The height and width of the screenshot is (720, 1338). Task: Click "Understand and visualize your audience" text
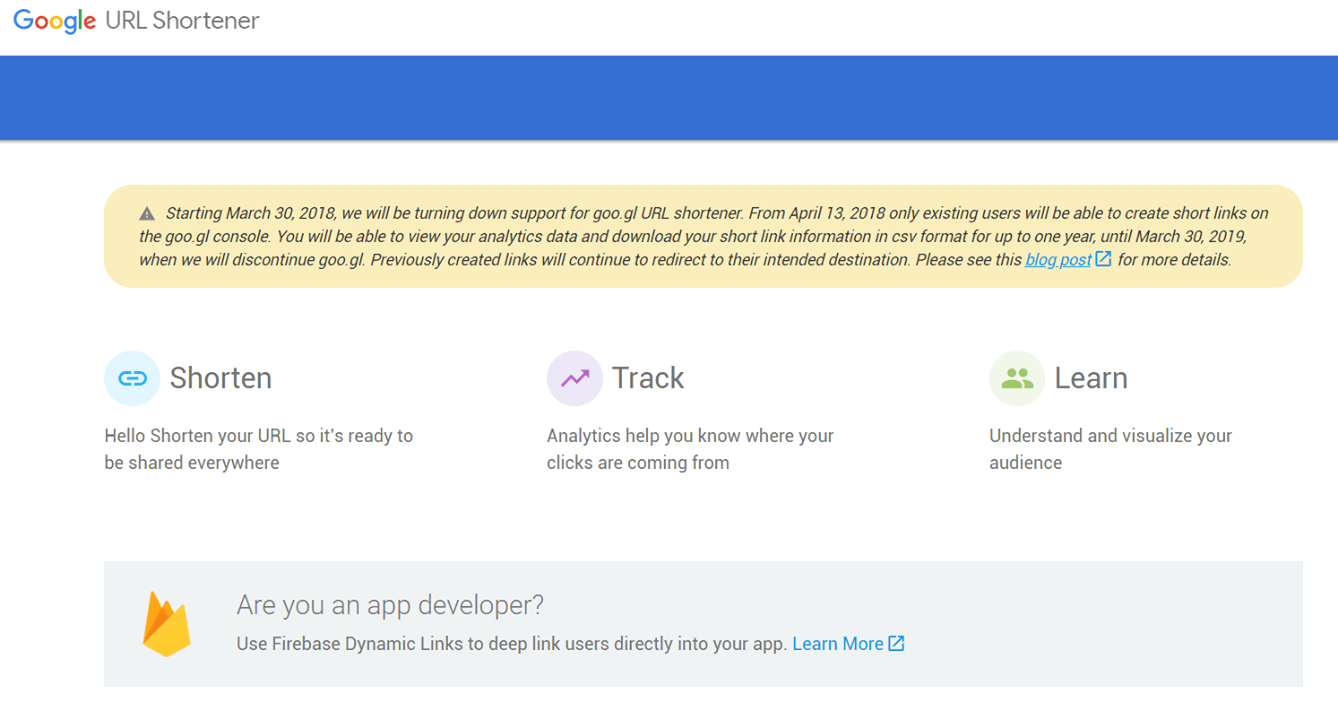tap(1109, 449)
